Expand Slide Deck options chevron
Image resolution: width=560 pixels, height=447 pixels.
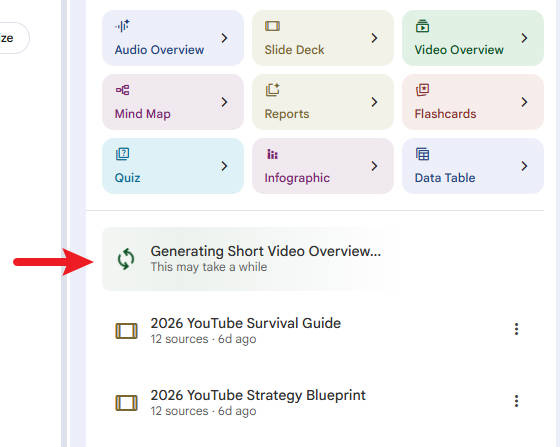click(x=374, y=38)
